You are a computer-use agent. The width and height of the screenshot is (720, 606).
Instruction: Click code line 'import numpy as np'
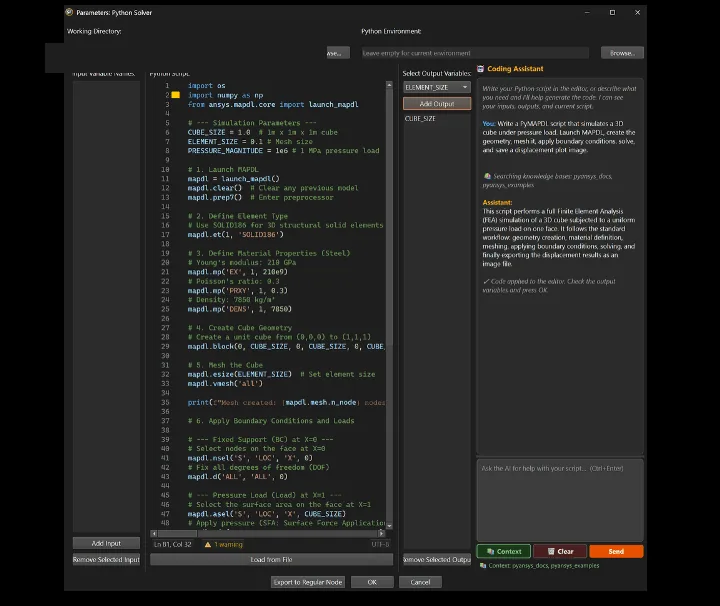225,95
